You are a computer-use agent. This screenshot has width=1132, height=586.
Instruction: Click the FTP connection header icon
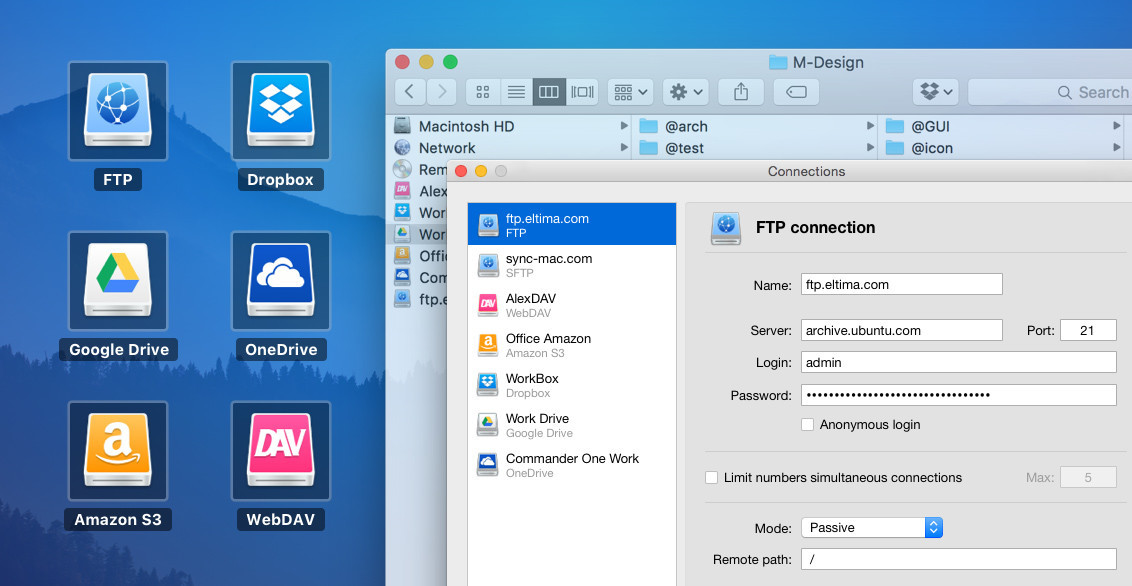pos(726,227)
